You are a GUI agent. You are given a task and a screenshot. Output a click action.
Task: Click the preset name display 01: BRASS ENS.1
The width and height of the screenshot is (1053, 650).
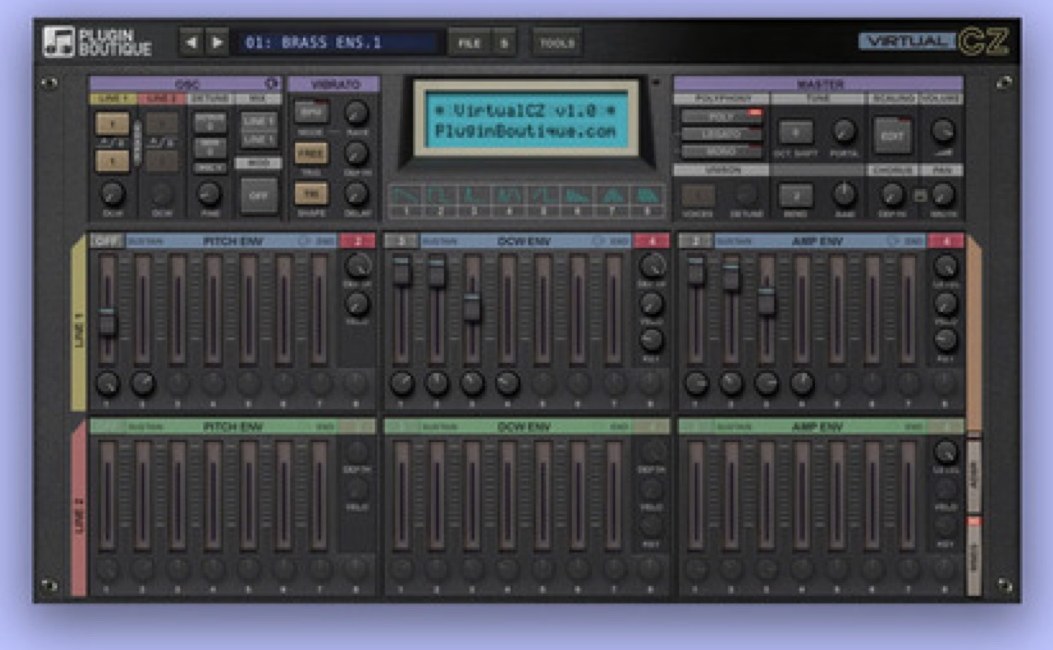tap(336, 43)
